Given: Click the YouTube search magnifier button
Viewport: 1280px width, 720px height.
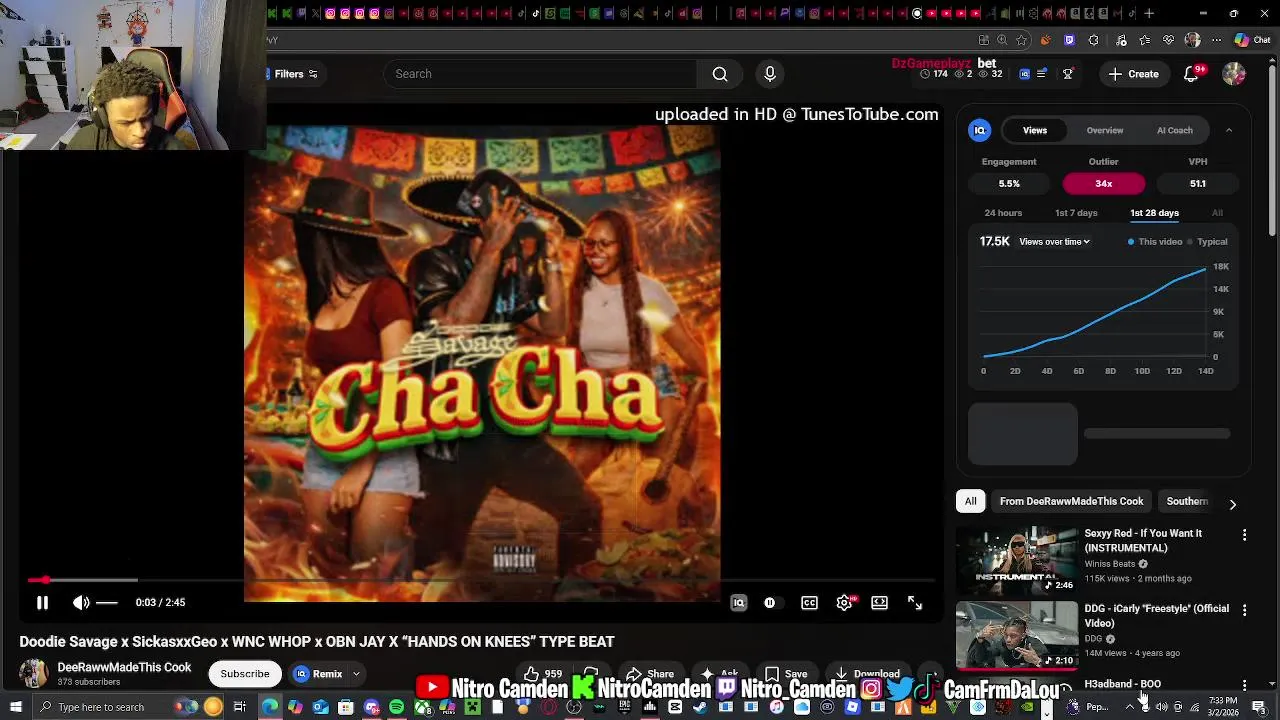Looking at the screenshot, I should point(720,74).
